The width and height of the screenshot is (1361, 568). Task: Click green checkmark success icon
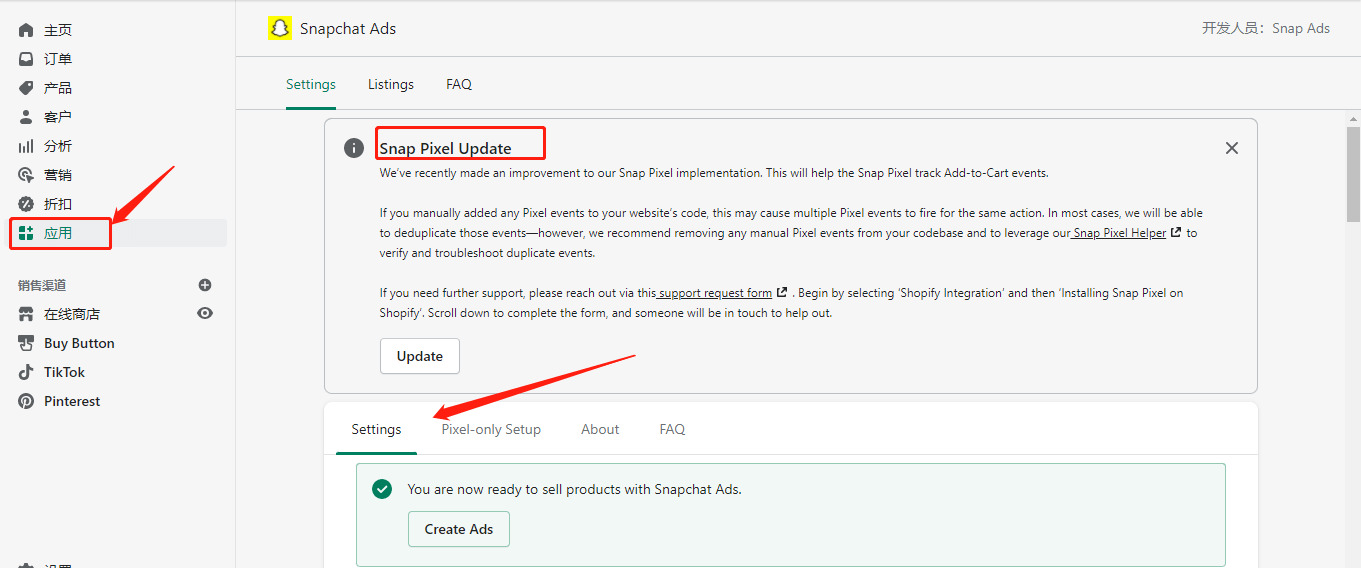(382, 489)
